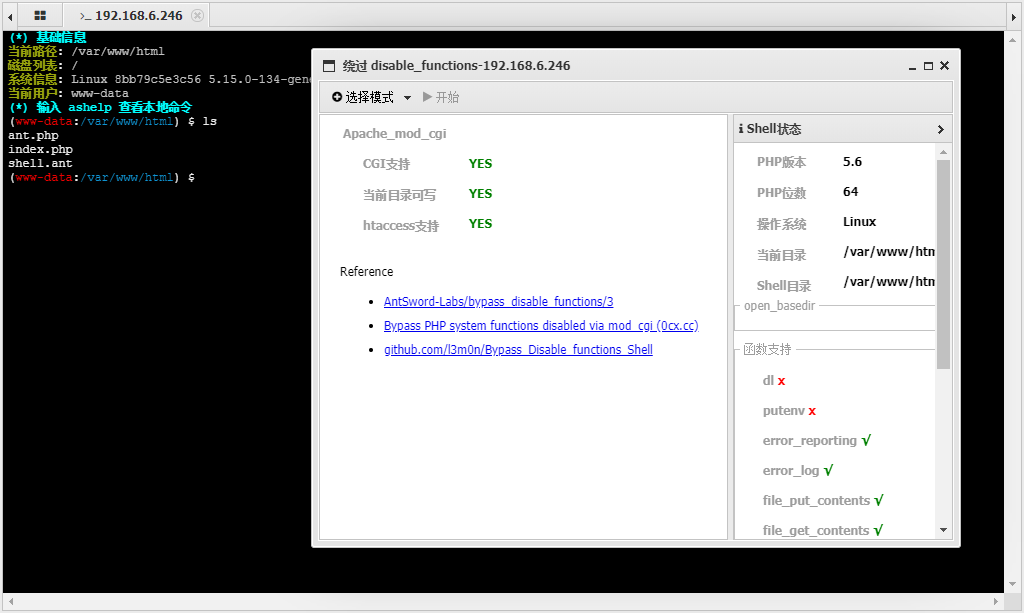
Task: Close the disable_functions bypass dialog
Action: point(944,66)
